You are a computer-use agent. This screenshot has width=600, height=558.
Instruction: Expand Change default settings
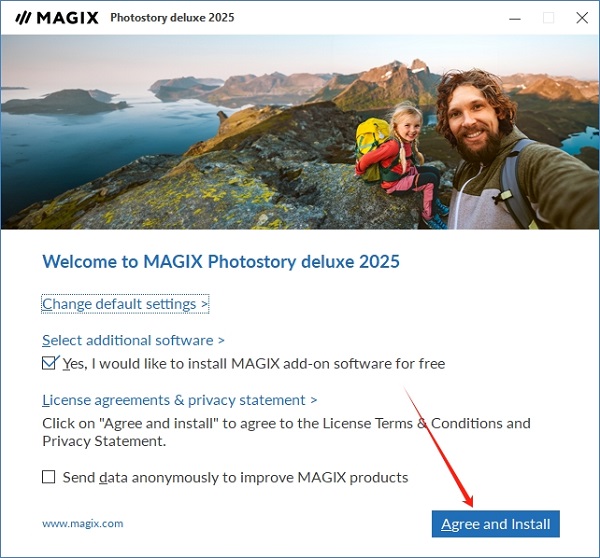(x=125, y=303)
